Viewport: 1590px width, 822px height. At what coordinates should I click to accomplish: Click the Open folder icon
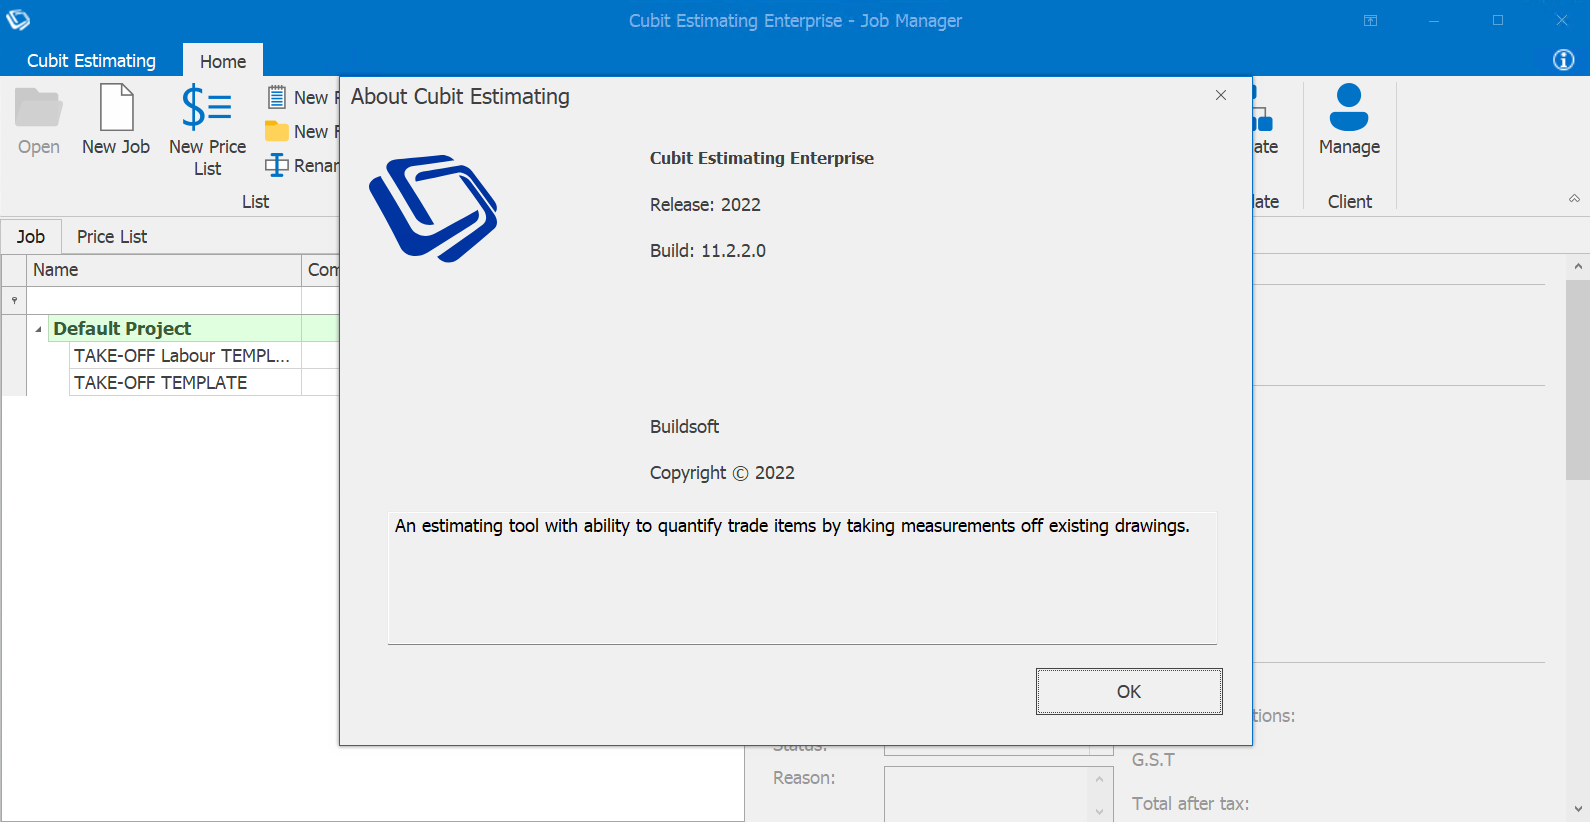click(x=39, y=108)
